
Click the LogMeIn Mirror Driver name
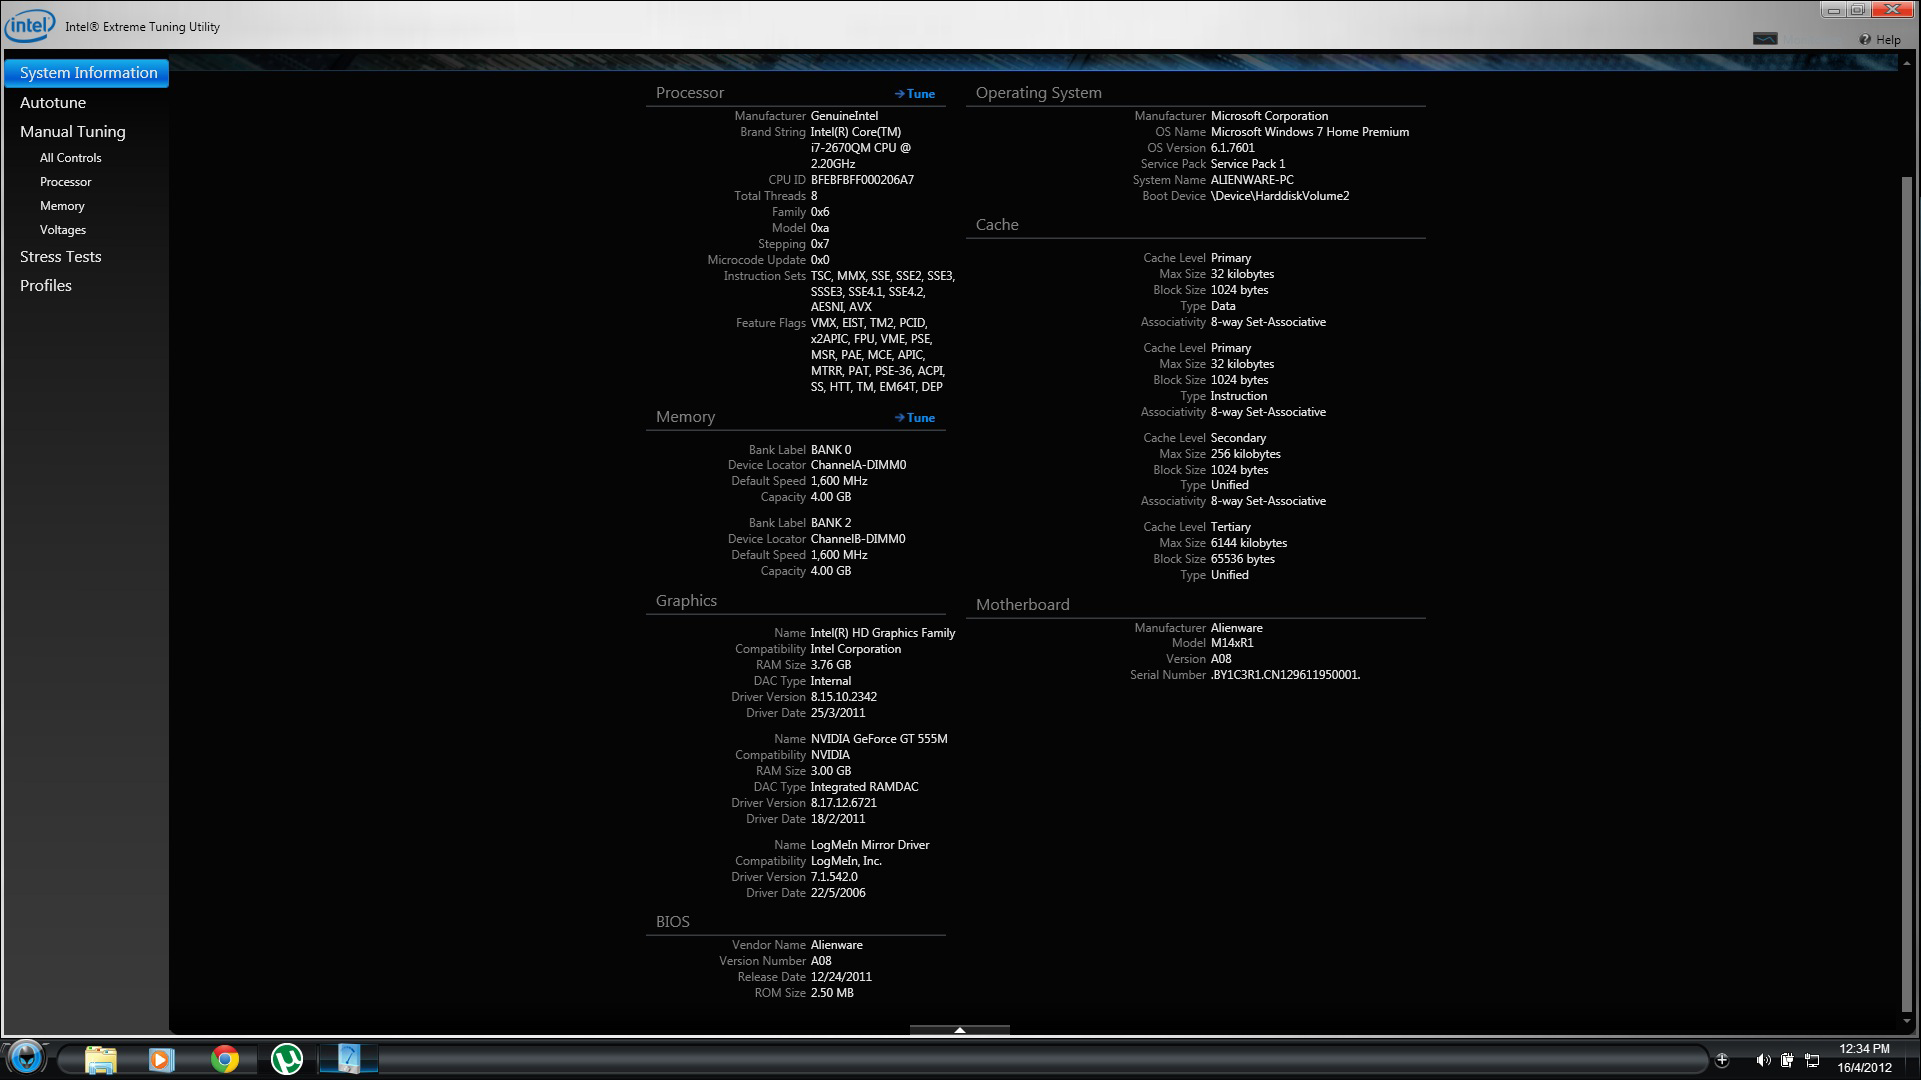pos(870,845)
